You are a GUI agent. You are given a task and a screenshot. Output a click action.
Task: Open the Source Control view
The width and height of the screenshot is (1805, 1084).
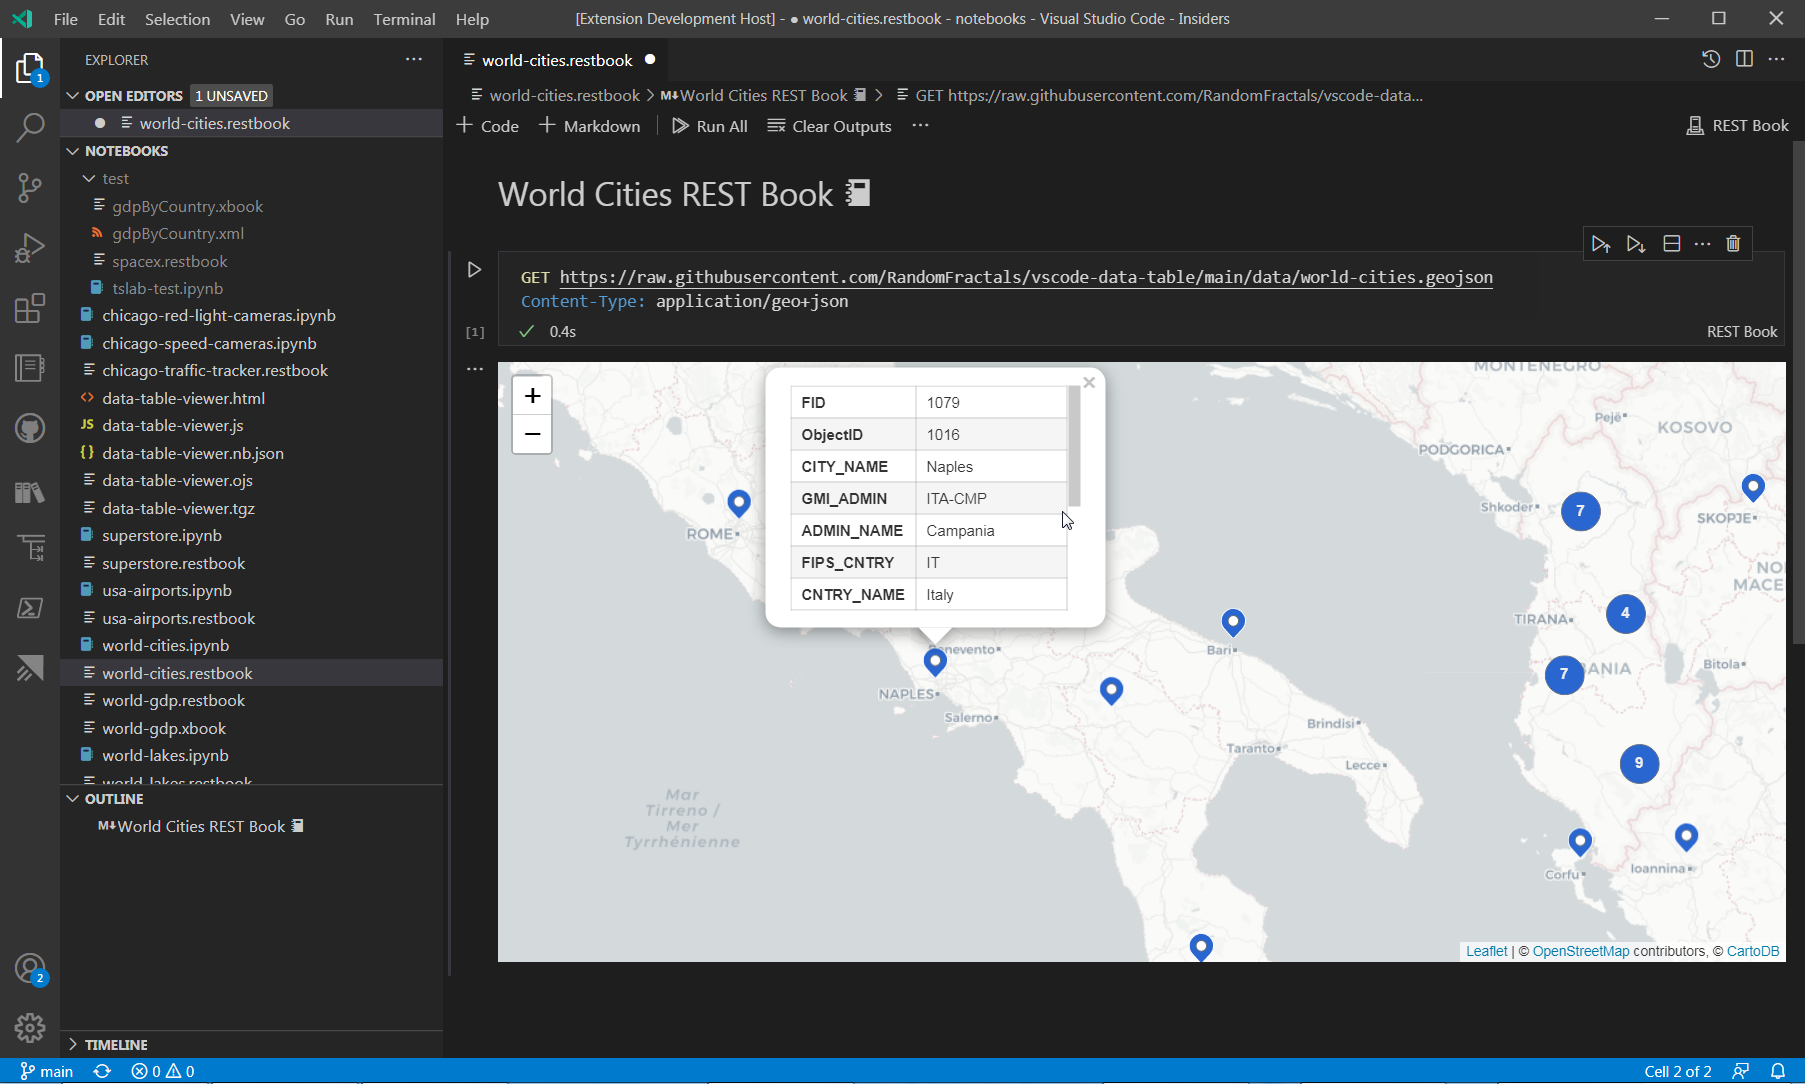[30, 188]
